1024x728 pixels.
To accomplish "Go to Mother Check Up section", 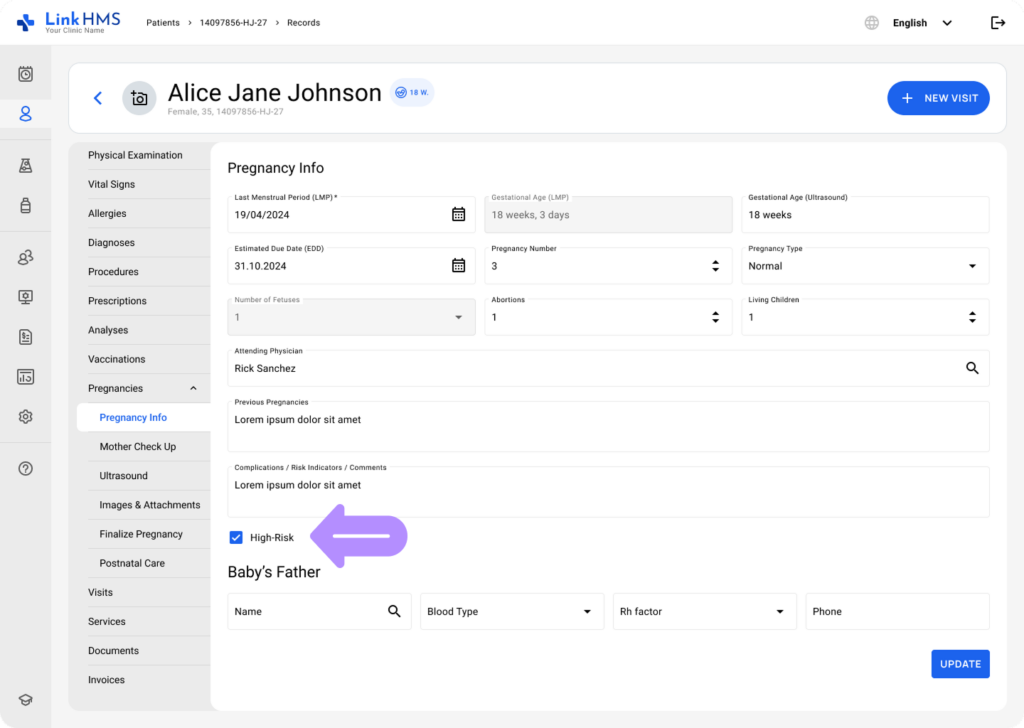I will (137, 447).
